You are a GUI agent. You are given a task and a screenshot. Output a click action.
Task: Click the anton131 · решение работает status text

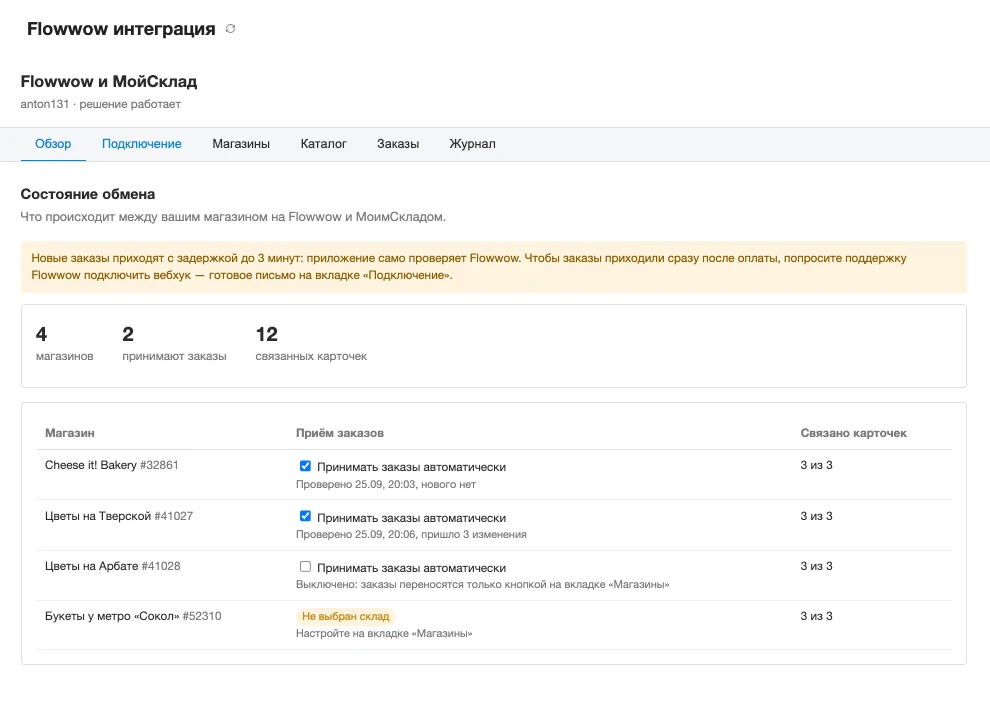tap(100, 104)
